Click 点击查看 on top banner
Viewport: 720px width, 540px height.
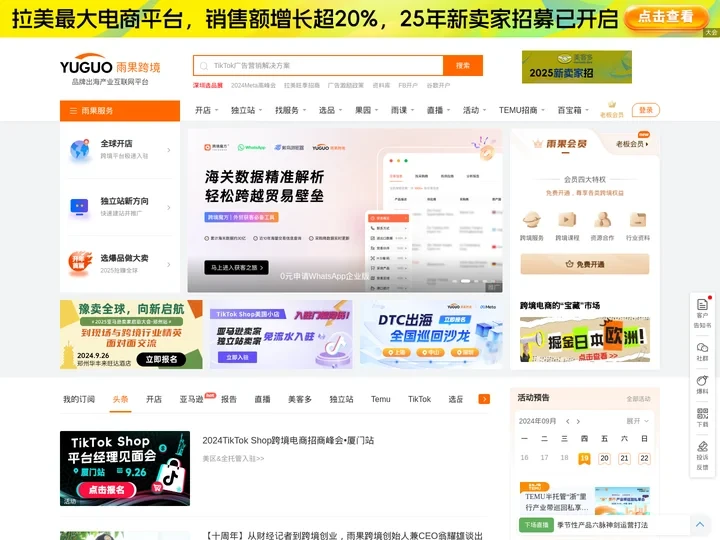tap(665, 17)
